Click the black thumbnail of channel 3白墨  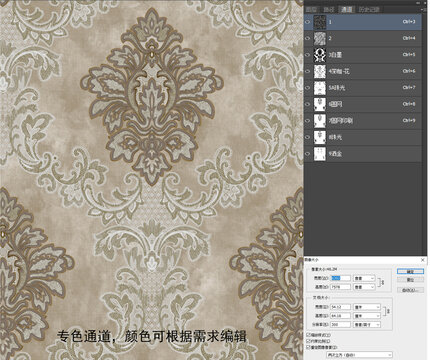tap(320, 55)
